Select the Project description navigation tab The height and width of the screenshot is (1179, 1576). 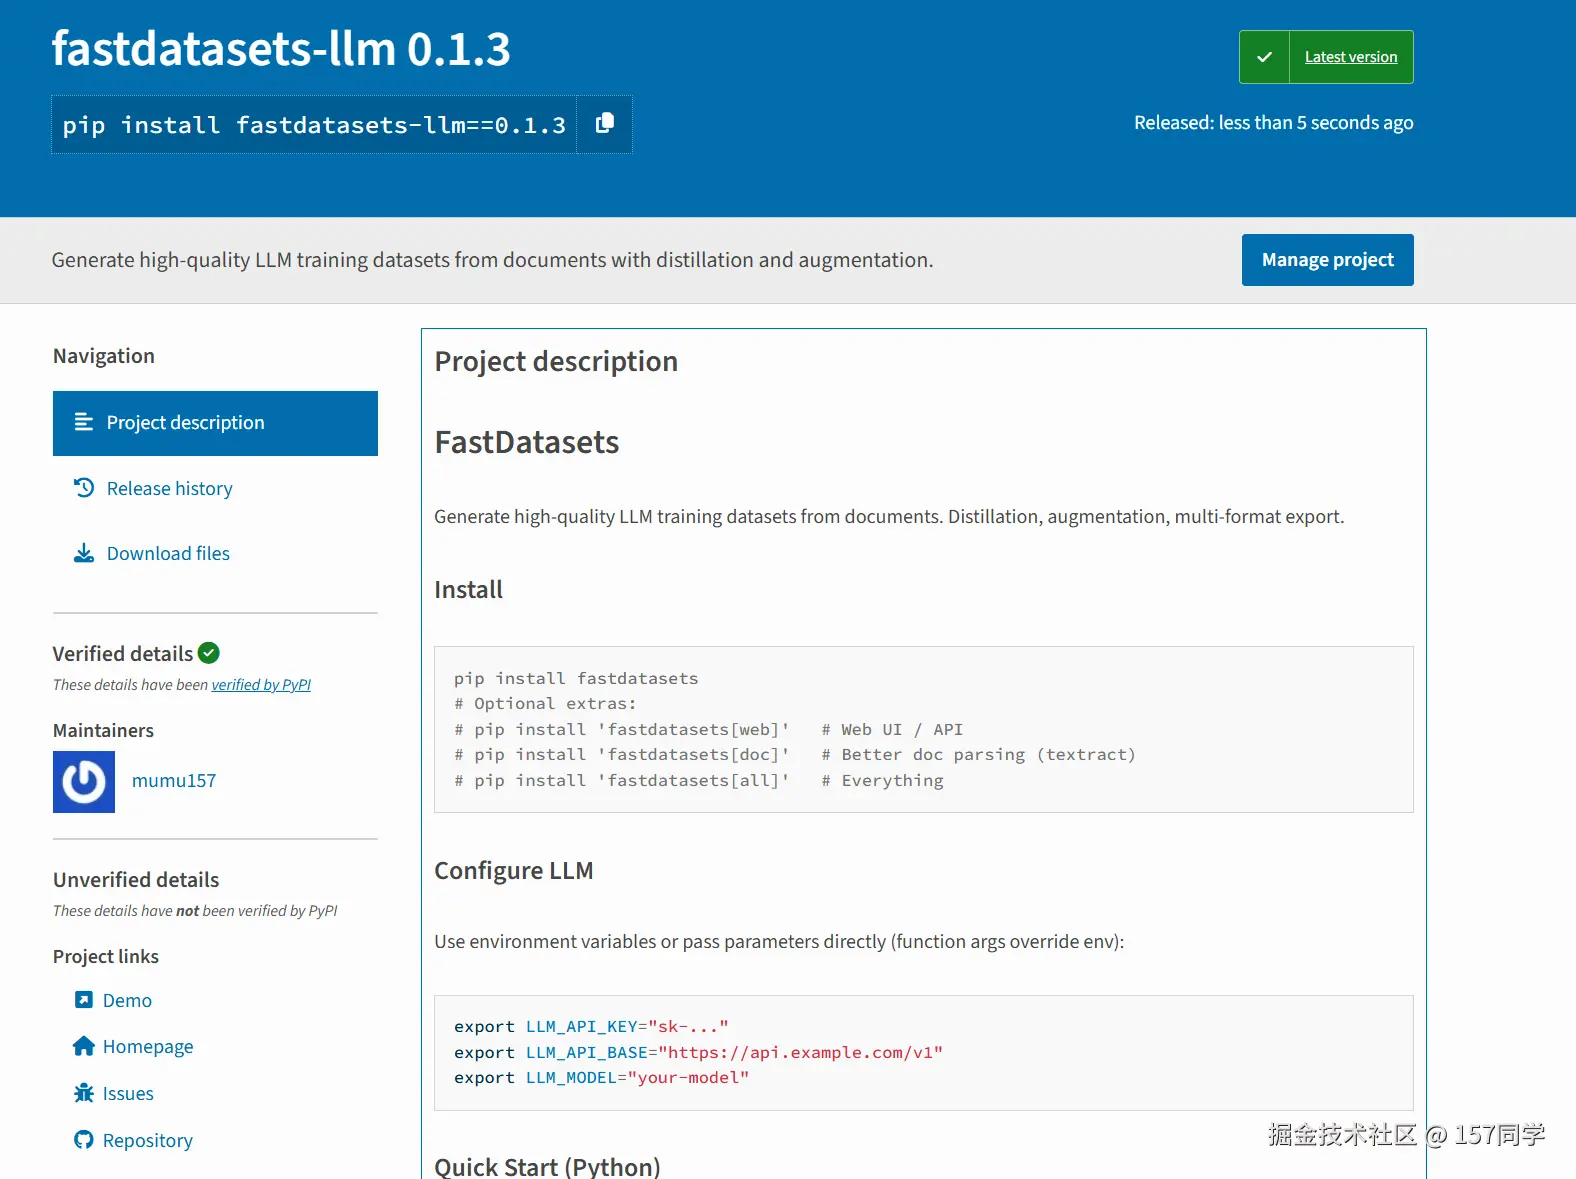coord(215,423)
